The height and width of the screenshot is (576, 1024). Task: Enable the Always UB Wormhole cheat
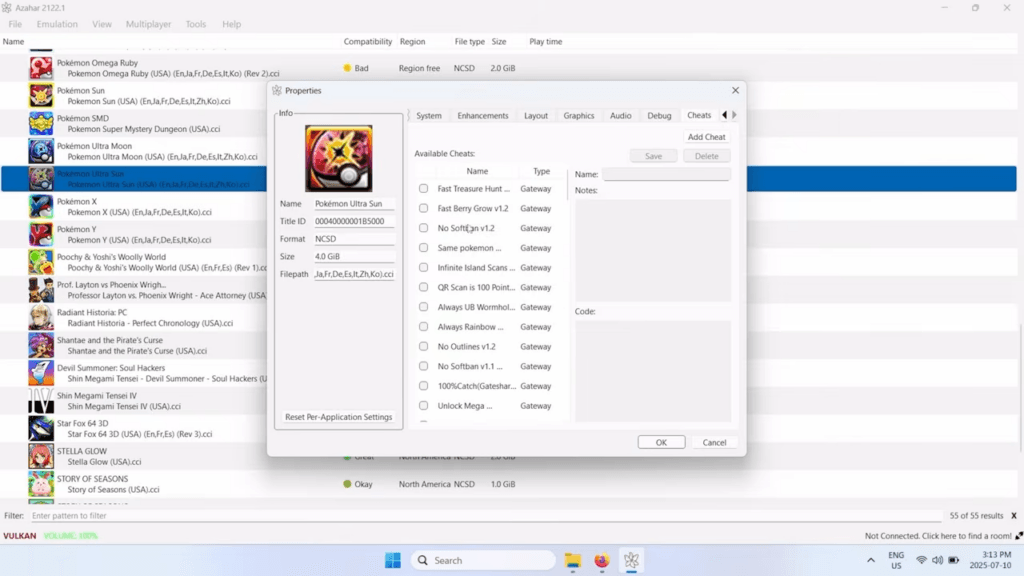(423, 307)
